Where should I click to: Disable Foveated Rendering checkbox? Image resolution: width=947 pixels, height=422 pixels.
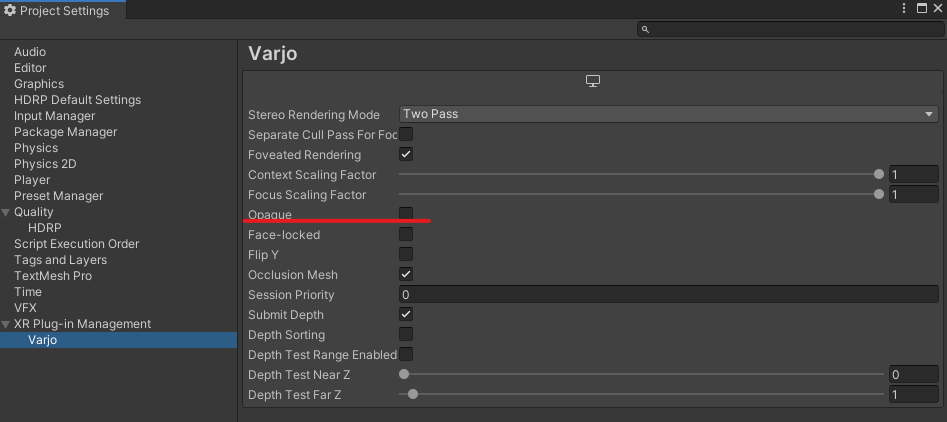(x=406, y=155)
